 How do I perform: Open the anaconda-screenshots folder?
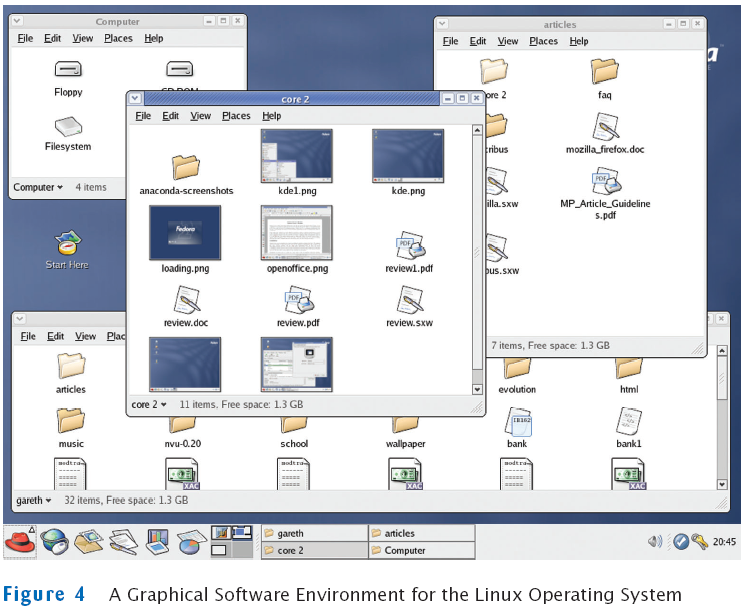pos(186,166)
